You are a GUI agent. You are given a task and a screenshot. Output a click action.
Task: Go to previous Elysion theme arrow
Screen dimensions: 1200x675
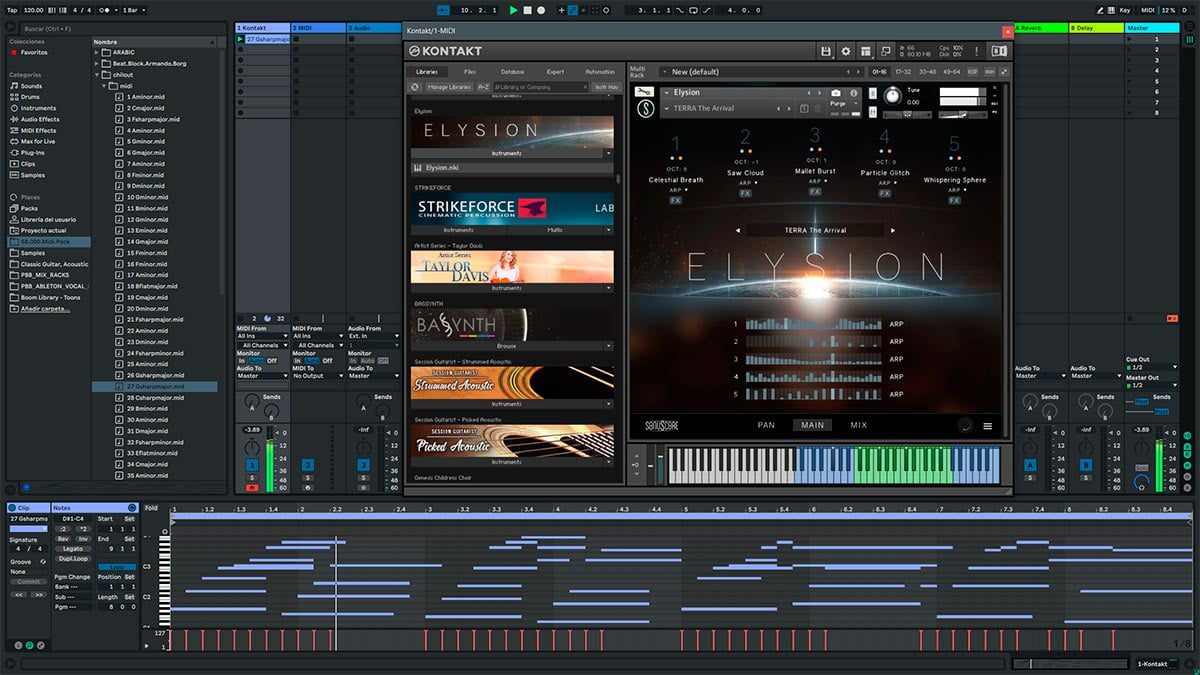[739, 230]
